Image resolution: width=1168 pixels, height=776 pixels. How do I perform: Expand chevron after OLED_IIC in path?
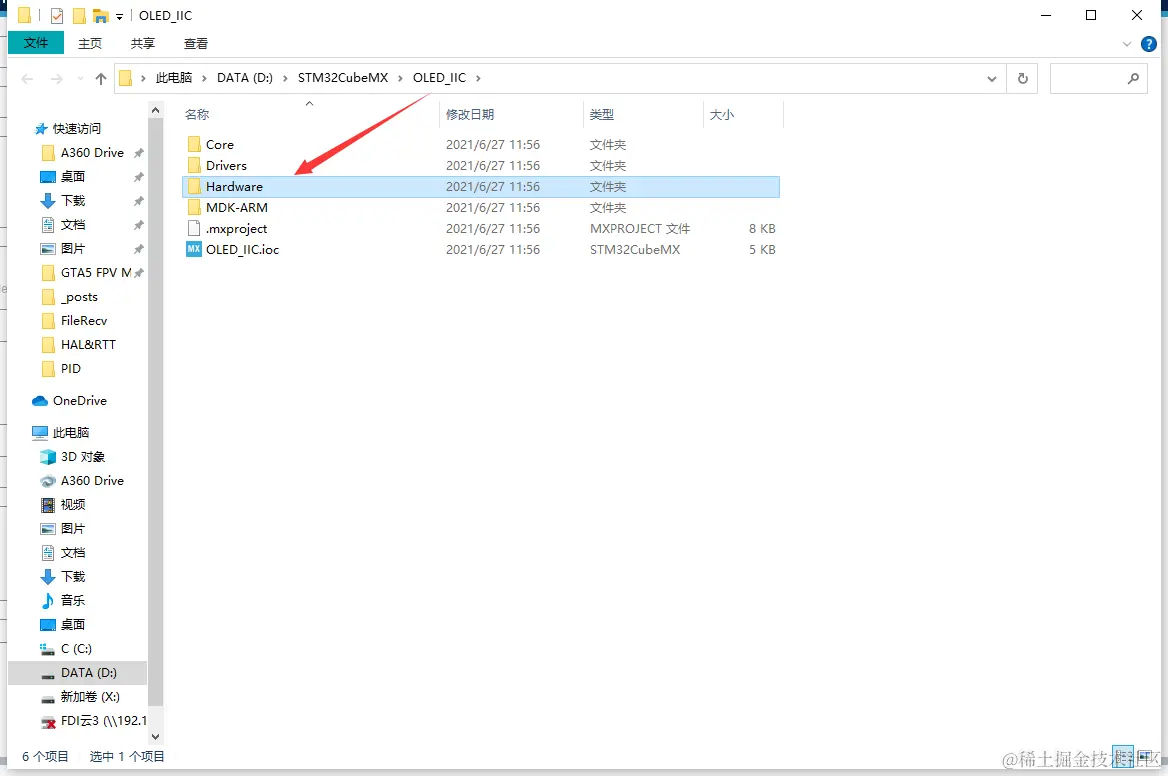click(x=478, y=78)
